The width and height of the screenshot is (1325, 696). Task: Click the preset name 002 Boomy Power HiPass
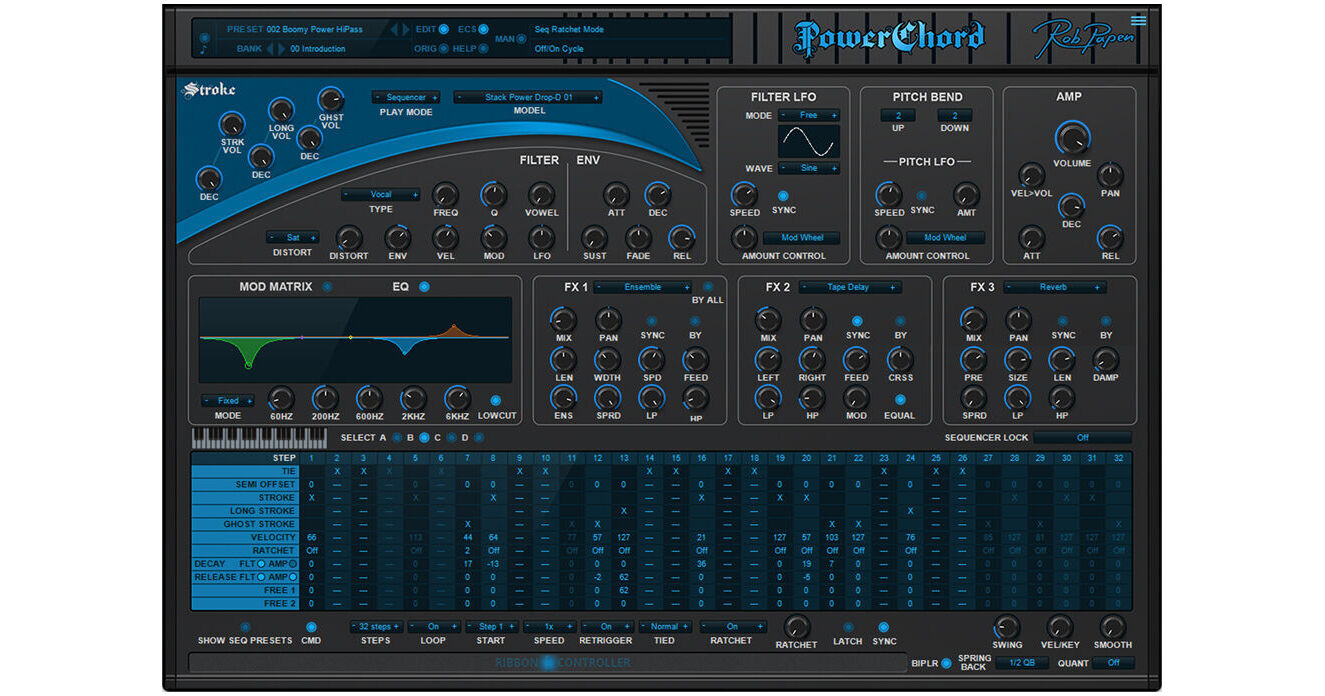point(315,29)
